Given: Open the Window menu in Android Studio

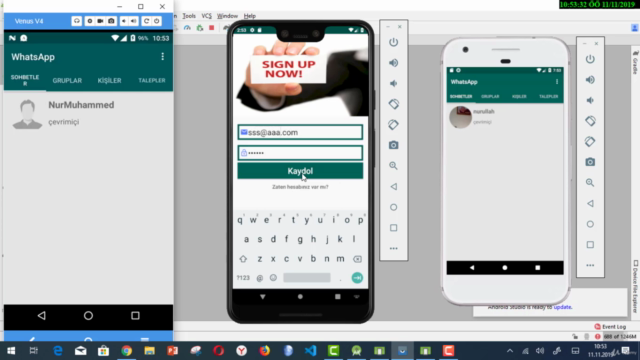Looking at the screenshot, I should pos(227,16).
